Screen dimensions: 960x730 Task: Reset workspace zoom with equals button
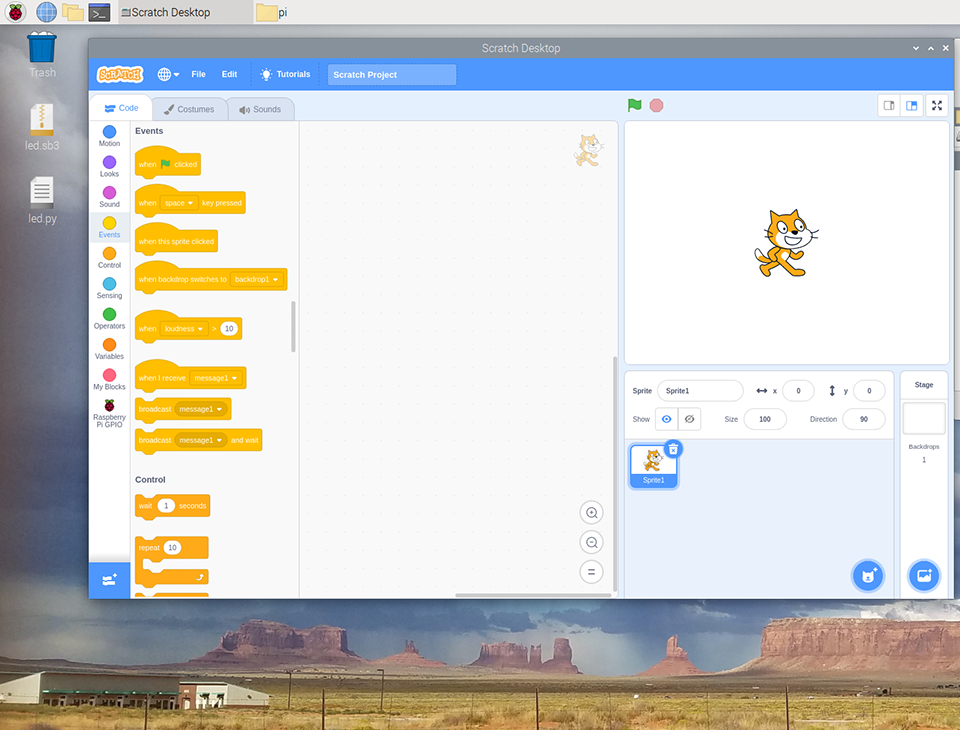click(x=591, y=572)
